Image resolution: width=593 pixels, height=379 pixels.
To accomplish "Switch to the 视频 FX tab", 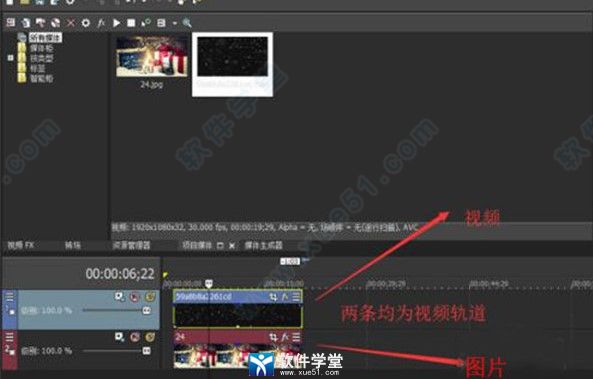I will click(x=21, y=245).
